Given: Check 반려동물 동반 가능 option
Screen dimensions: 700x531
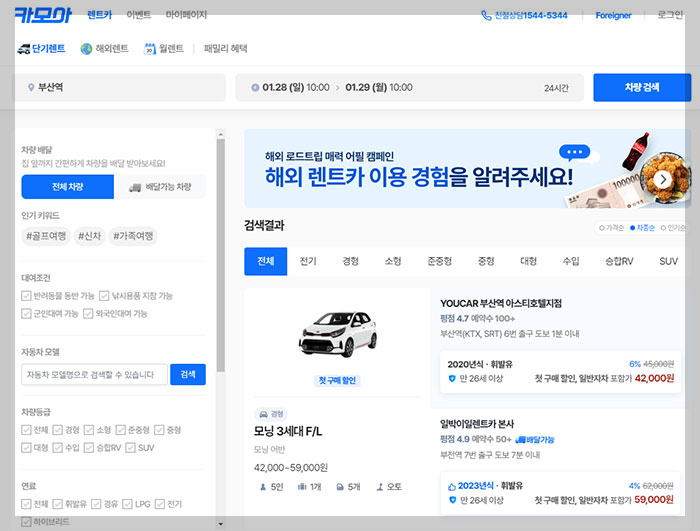Looking at the screenshot, I should pyautogui.click(x=26, y=296).
